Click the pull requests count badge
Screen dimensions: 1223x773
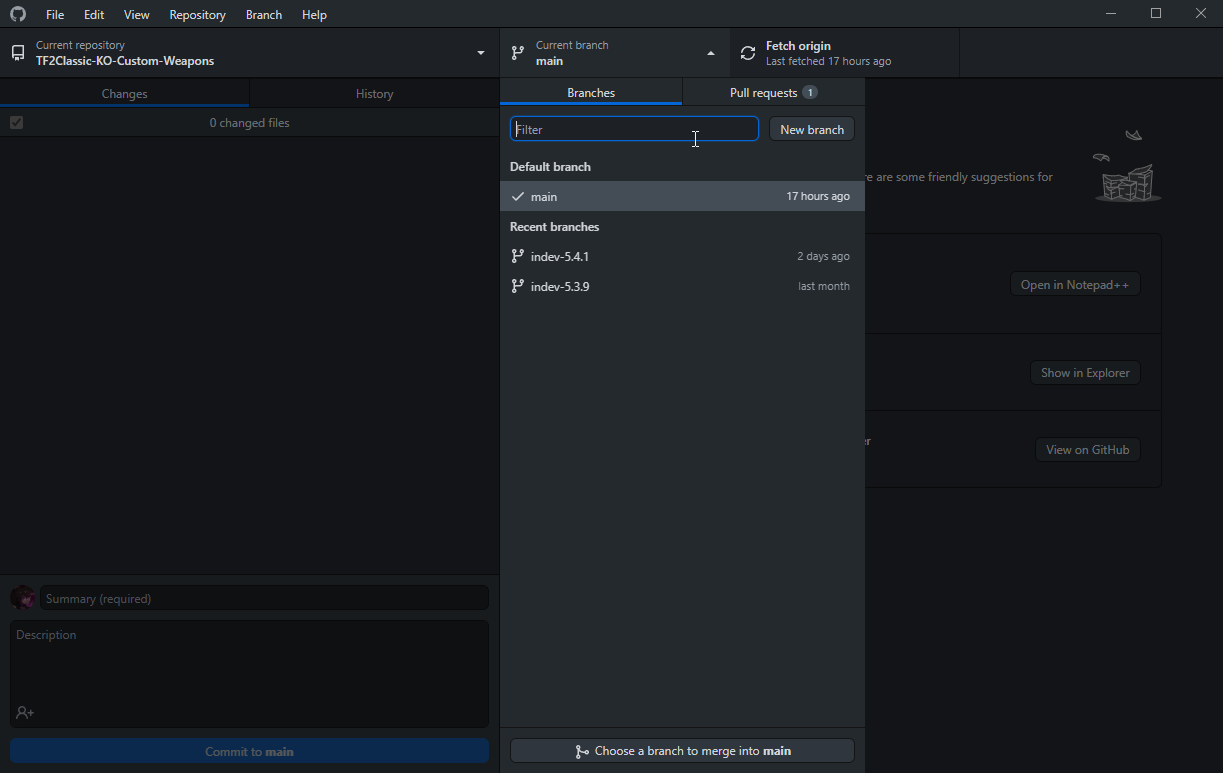(x=810, y=92)
